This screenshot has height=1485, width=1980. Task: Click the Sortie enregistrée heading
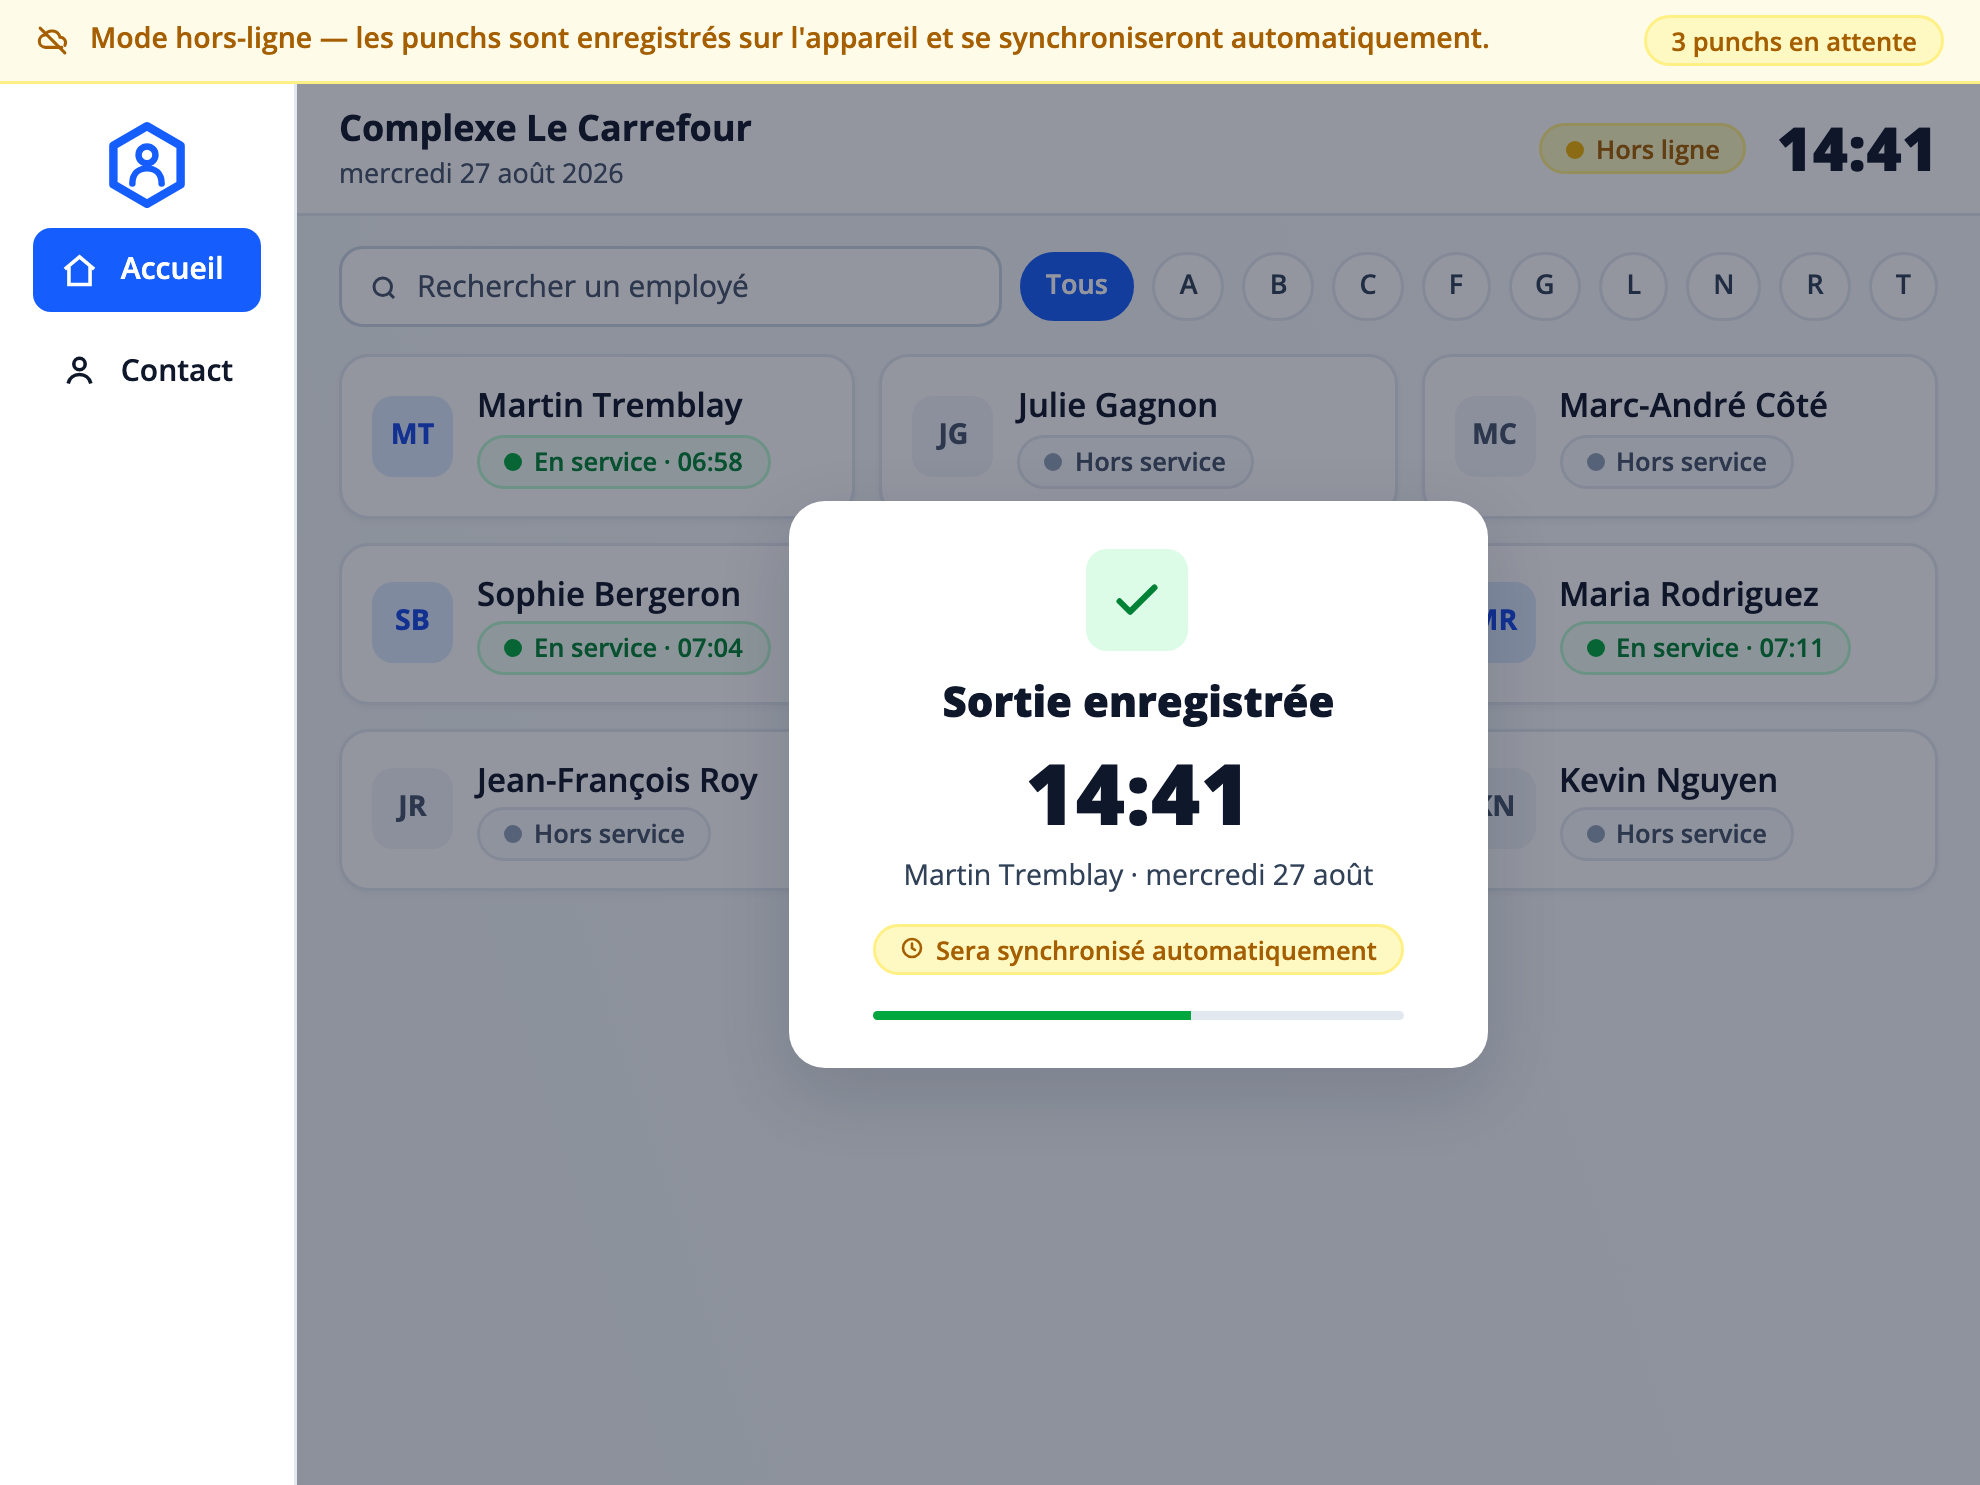(1138, 702)
